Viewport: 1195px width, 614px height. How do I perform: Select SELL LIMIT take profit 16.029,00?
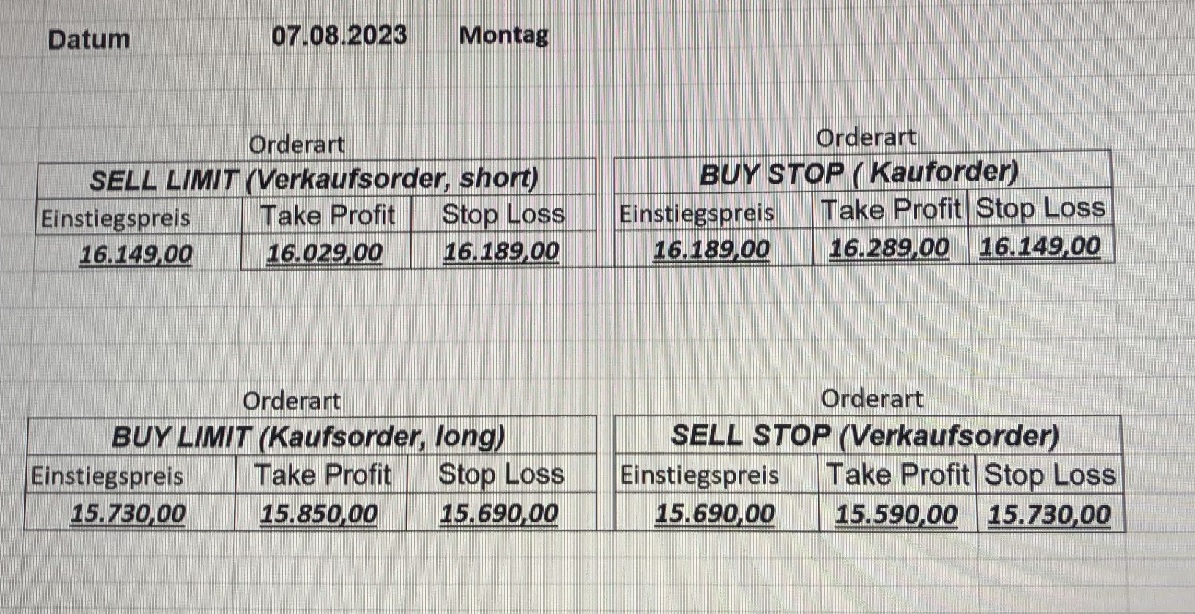[x=324, y=252]
